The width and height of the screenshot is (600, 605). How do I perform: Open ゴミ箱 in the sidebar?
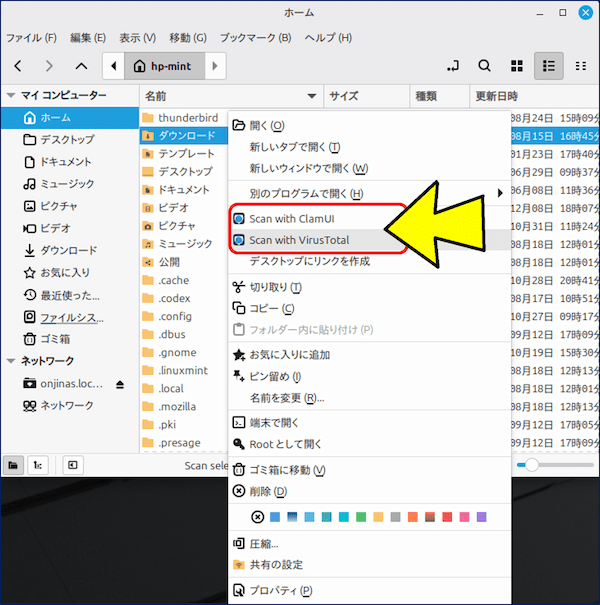point(69,339)
